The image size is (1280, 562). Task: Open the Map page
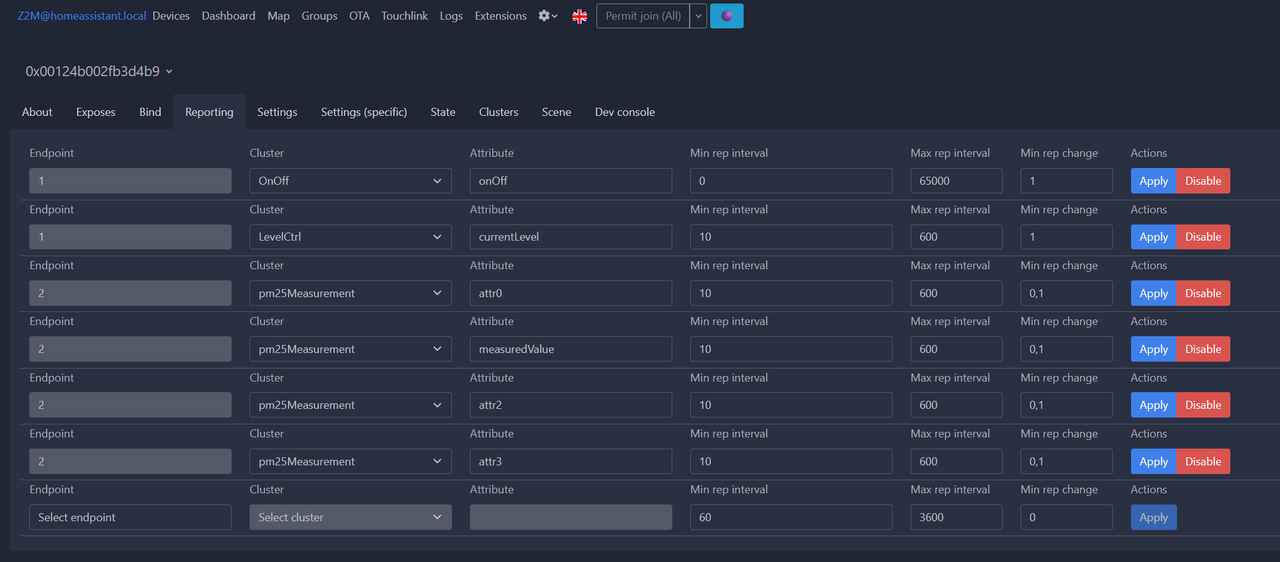(278, 16)
